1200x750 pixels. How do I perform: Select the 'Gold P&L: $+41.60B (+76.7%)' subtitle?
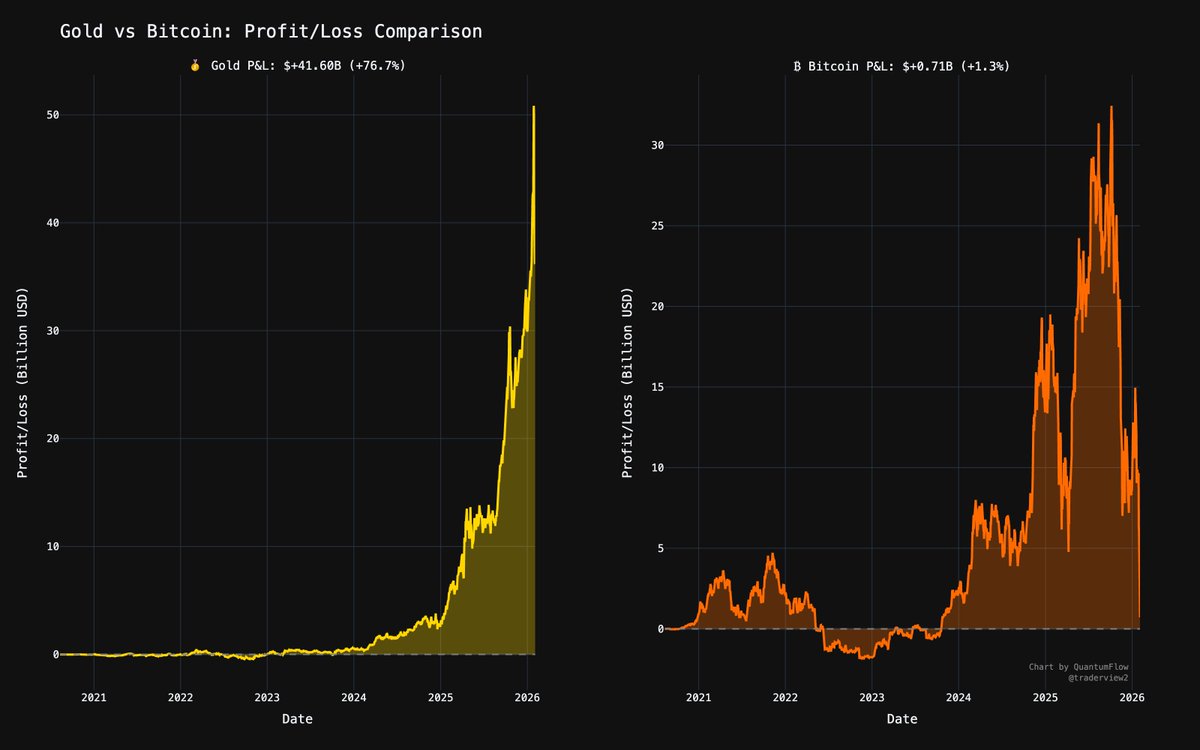308,66
